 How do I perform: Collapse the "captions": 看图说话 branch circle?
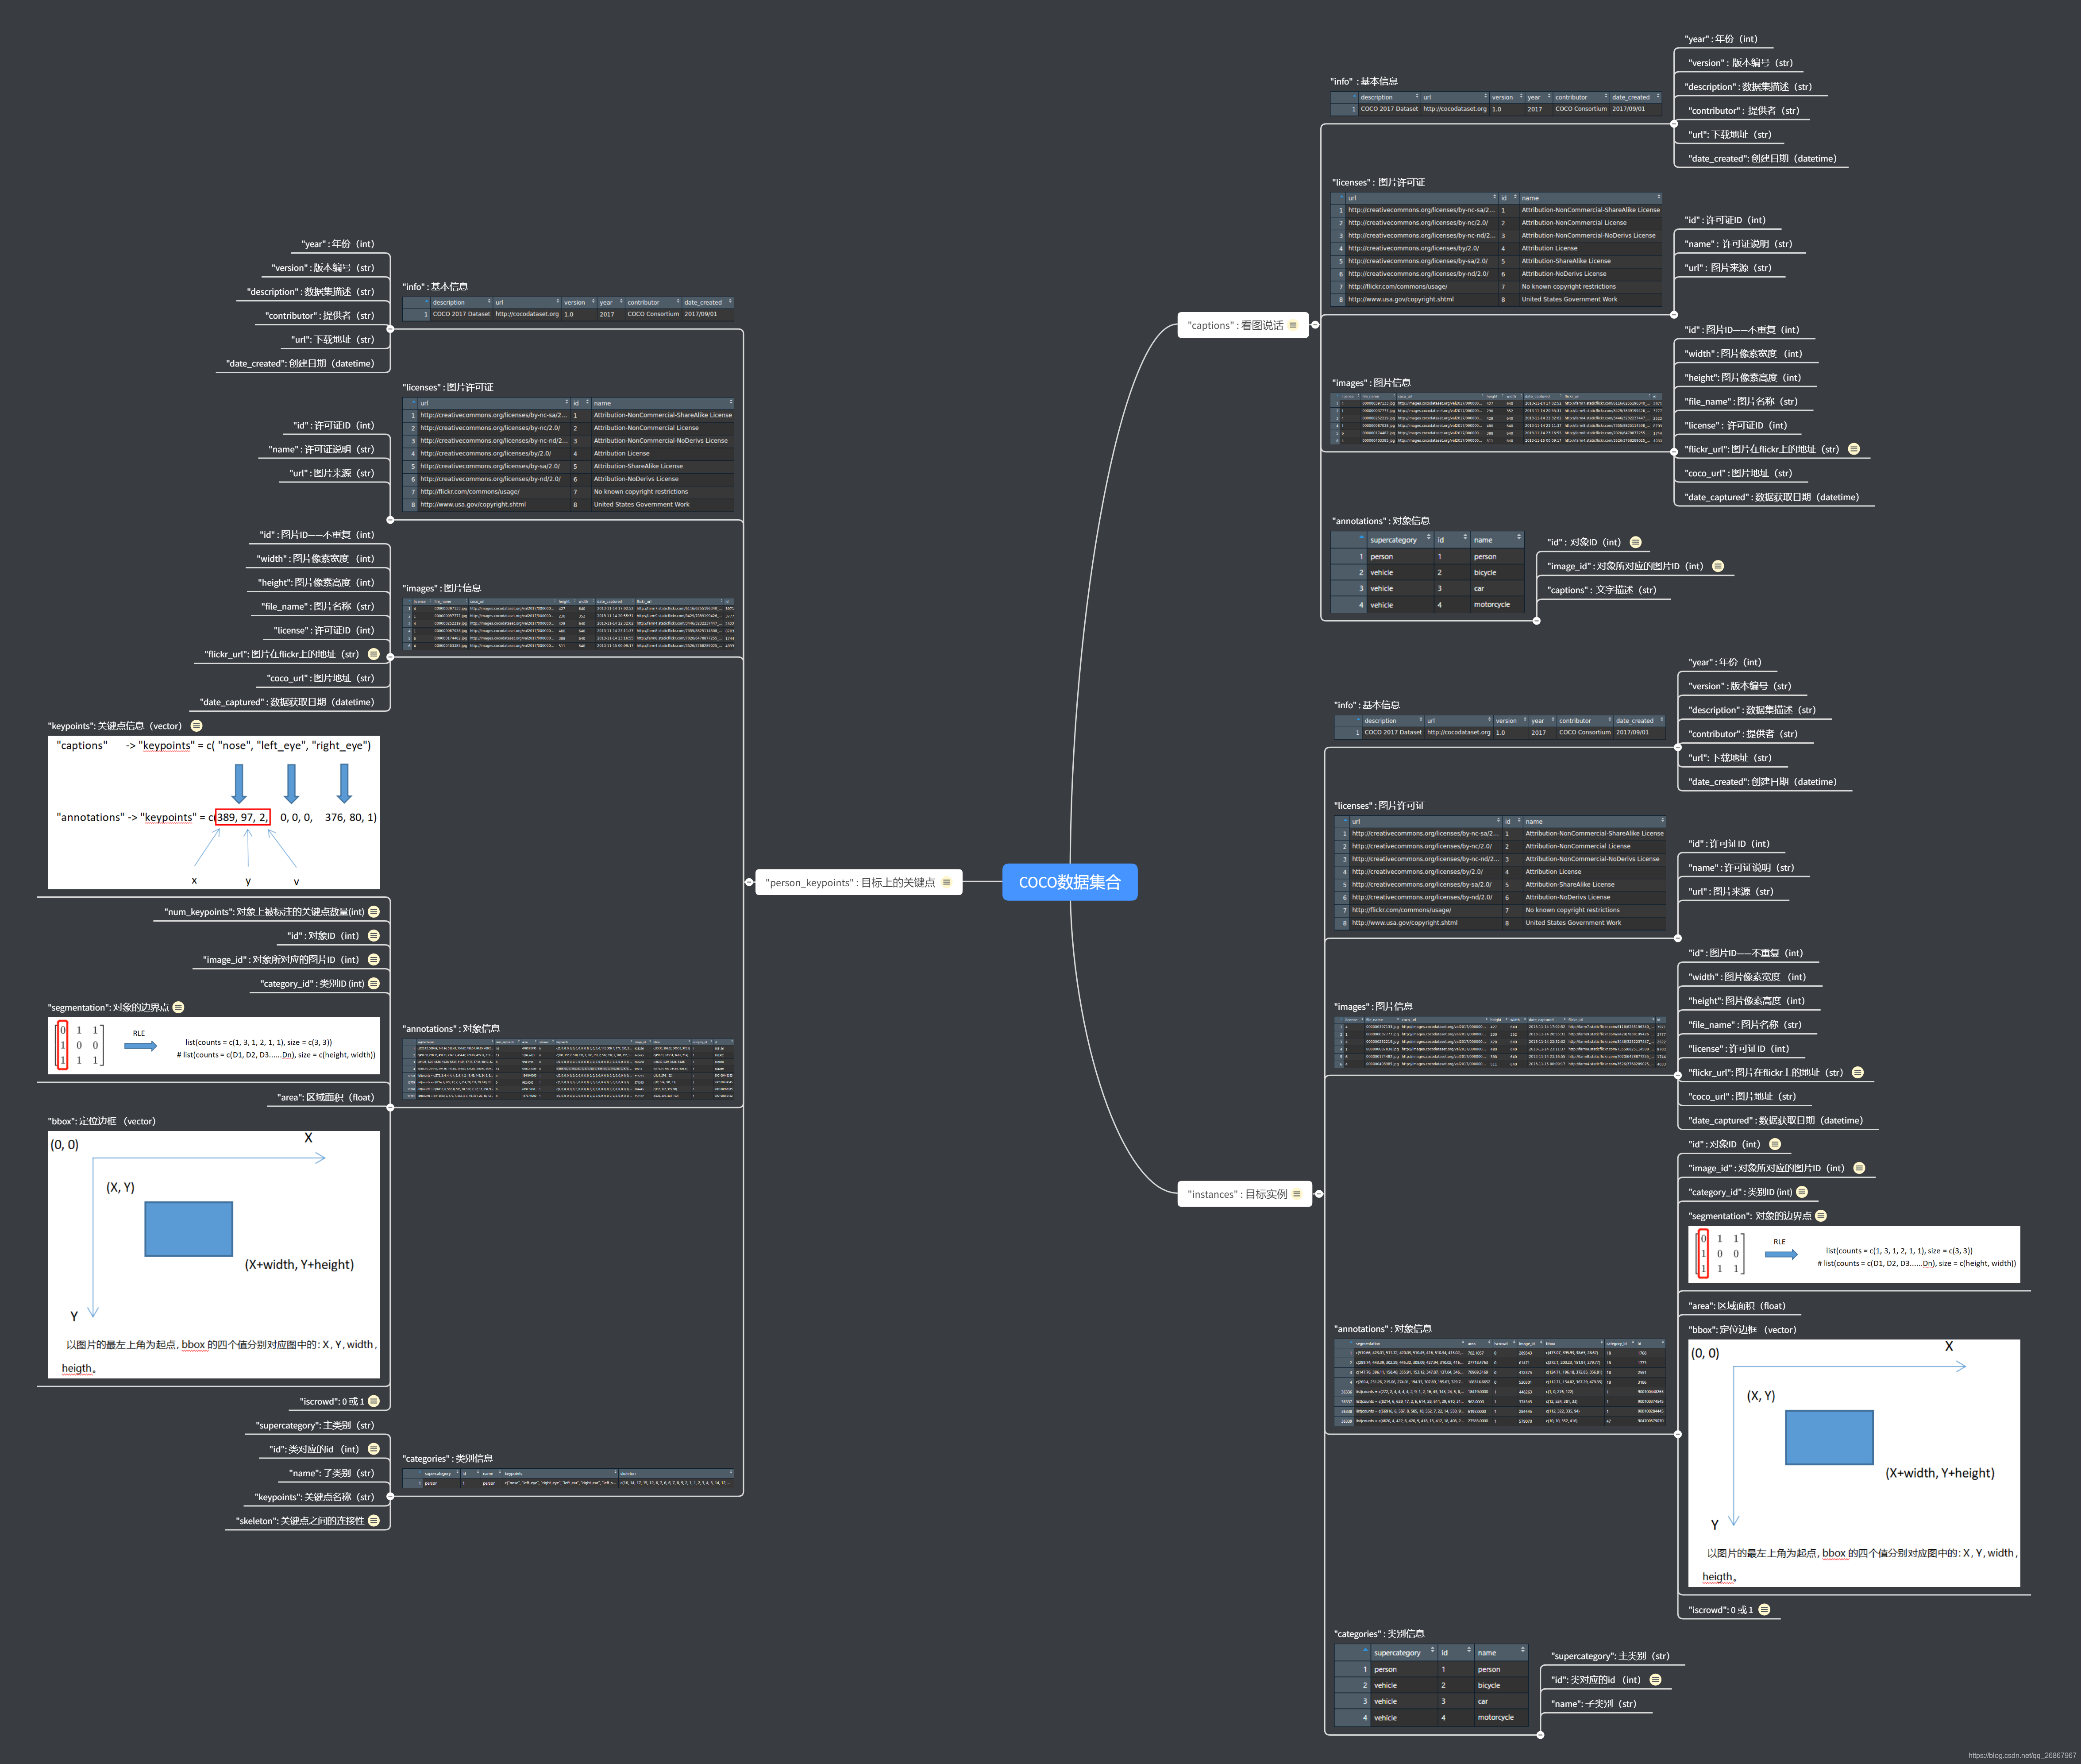(x=1315, y=325)
